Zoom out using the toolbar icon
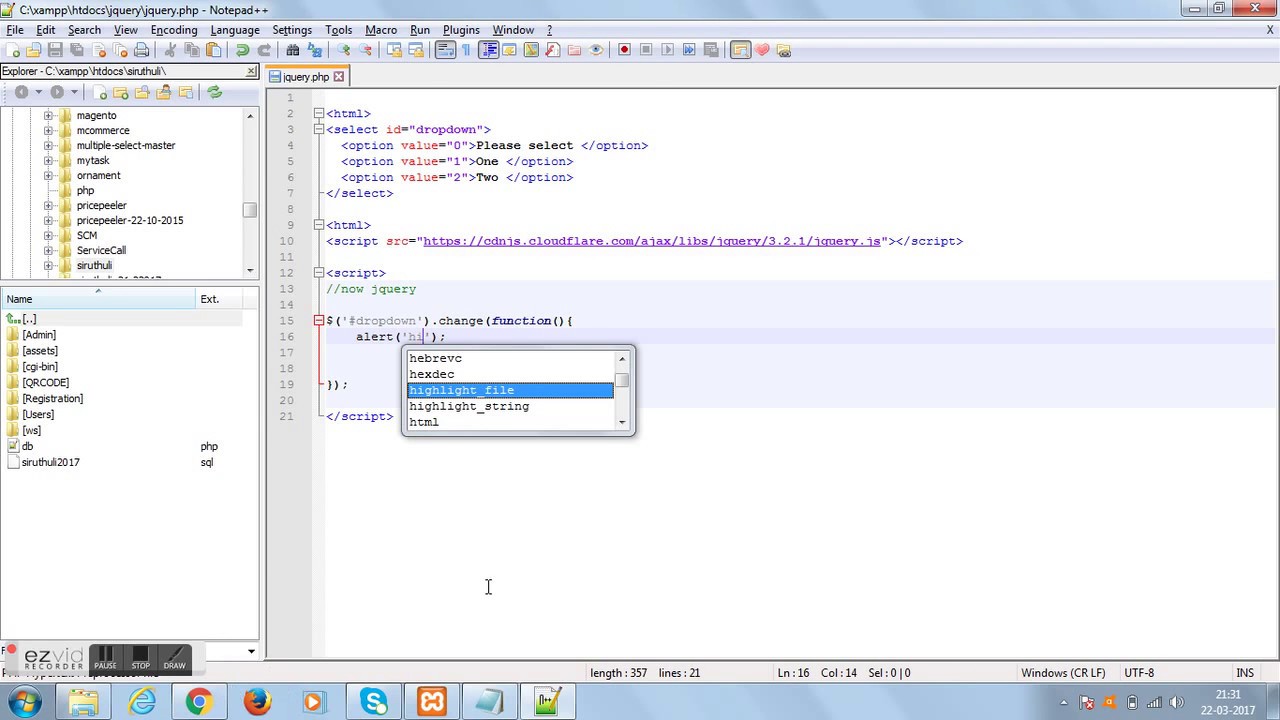This screenshot has width=1280, height=720. tap(365, 50)
